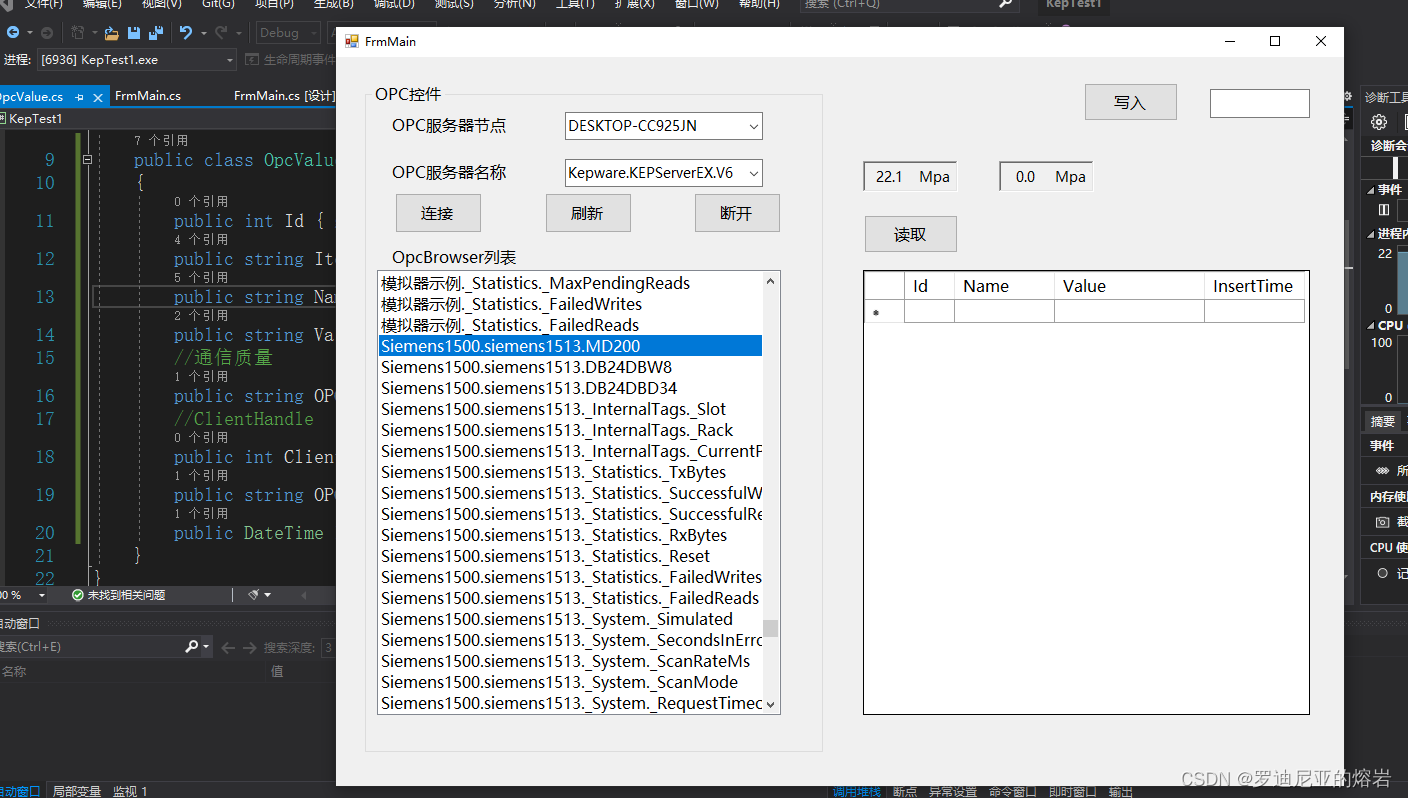This screenshot has height=798, width=1408.
Task: Click the OpcBrowser list scrollbar thumb
Action: click(x=770, y=628)
